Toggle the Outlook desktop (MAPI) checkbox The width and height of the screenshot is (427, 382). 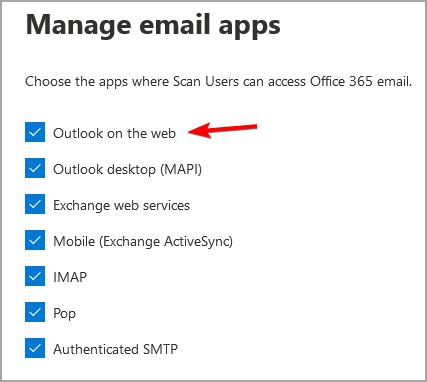point(35,168)
